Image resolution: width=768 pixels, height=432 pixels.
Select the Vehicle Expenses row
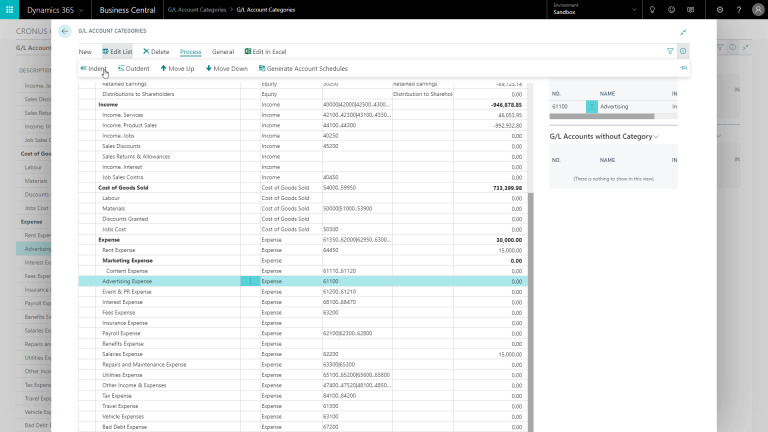303,417
